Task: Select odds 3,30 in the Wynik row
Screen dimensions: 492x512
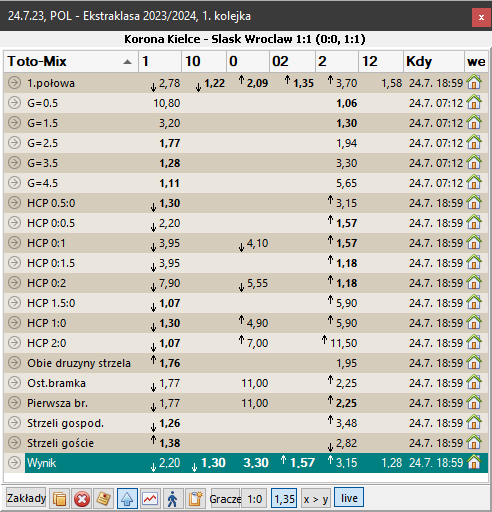Action: [x=256, y=463]
